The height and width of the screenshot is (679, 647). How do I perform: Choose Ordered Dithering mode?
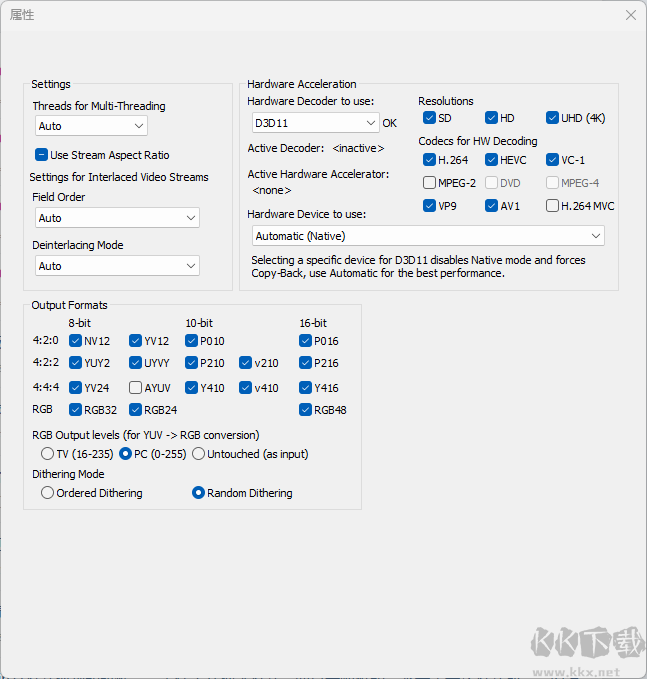(x=48, y=493)
